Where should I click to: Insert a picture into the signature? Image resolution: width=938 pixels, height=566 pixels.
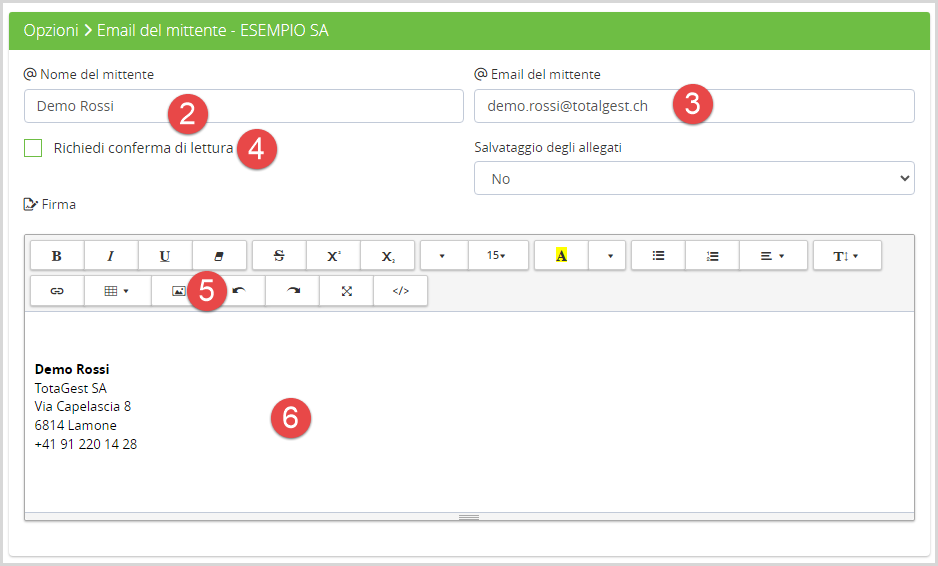pyautogui.click(x=178, y=291)
